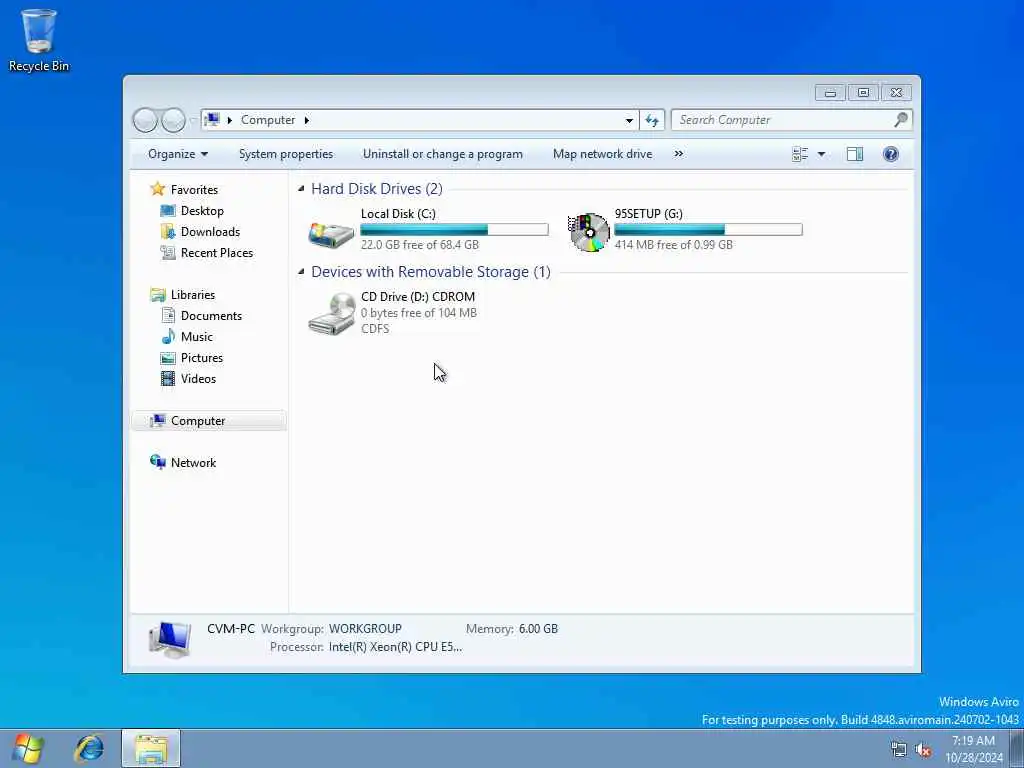Minimize the Computer window

click(x=831, y=93)
